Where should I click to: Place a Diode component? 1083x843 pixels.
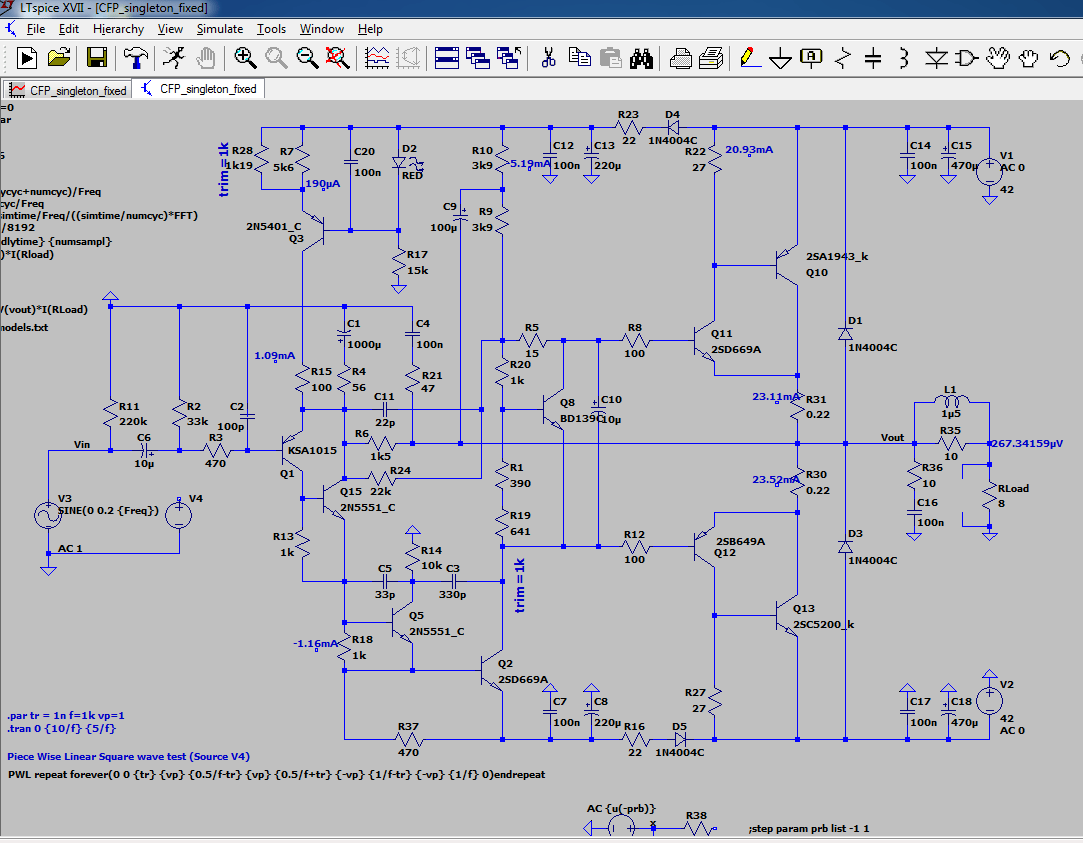pyautogui.click(x=937, y=59)
